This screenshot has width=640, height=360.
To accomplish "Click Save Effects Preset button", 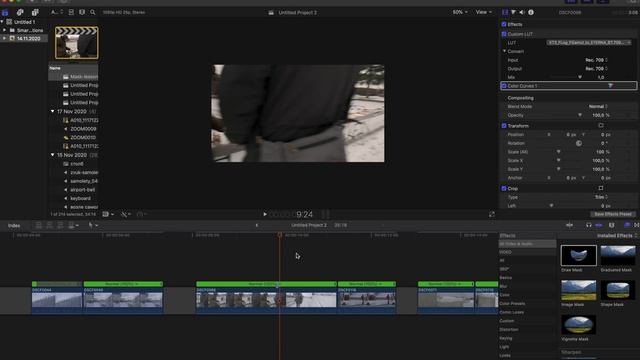I will click(613, 214).
